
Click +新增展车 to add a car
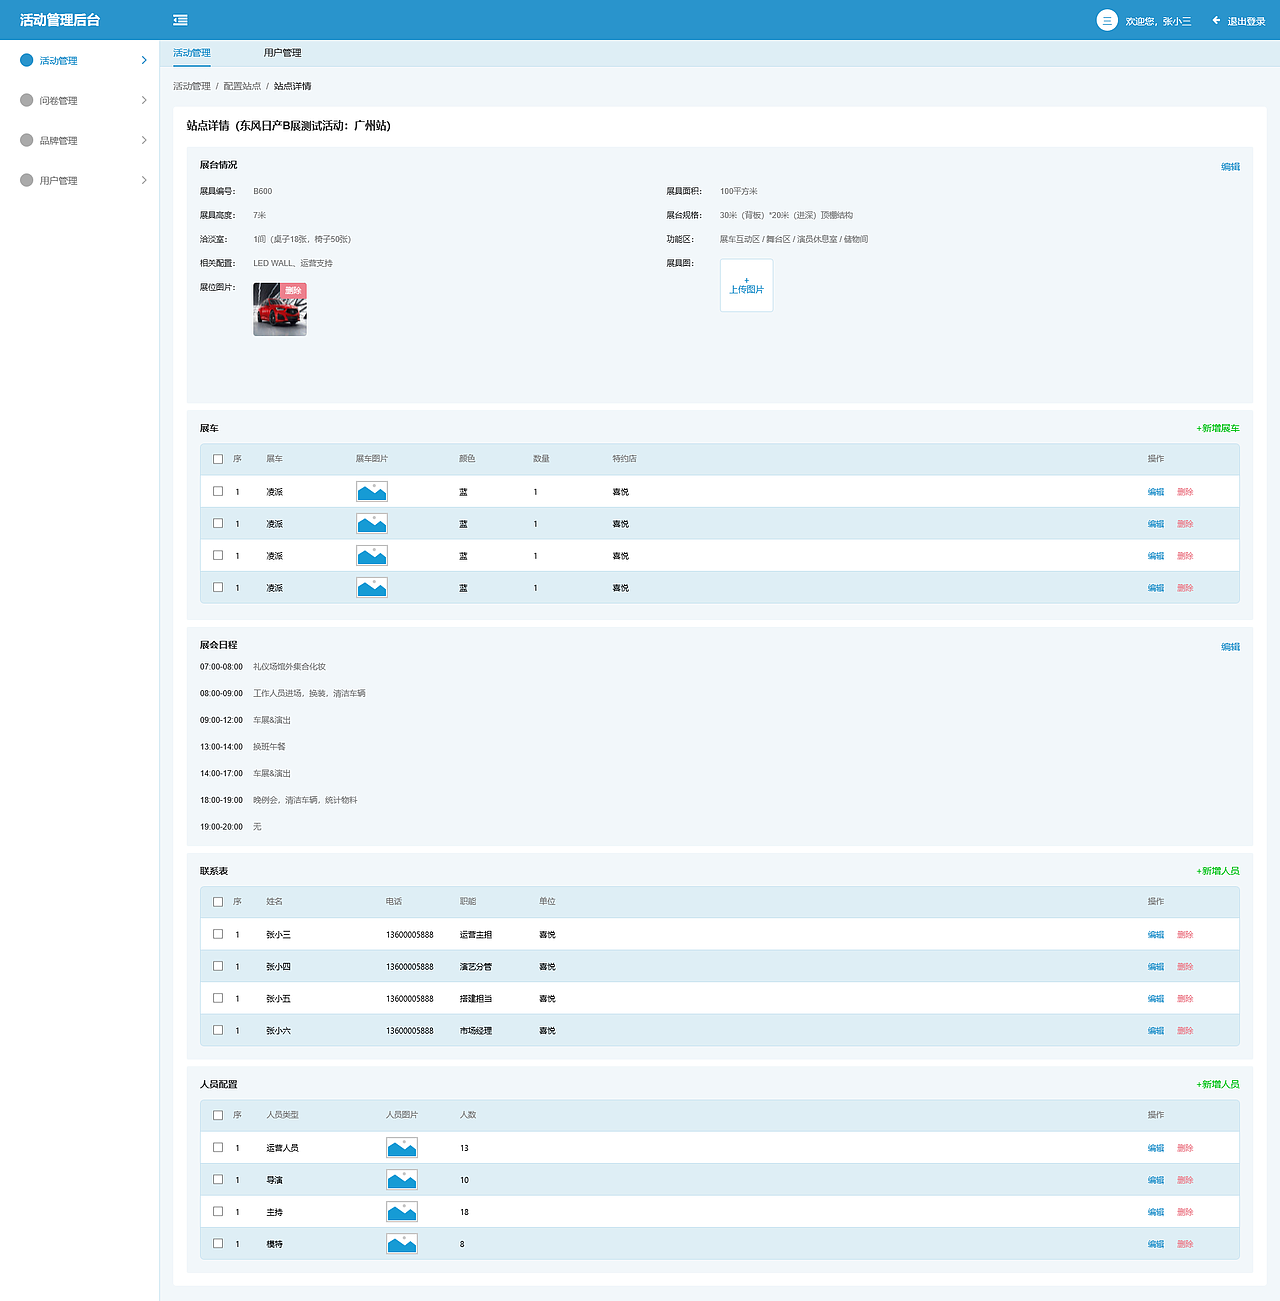click(x=1218, y=428)
